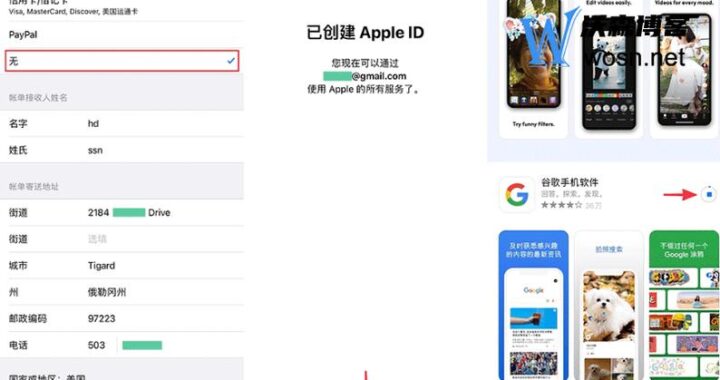Click the @gmail.com address text
This screenshot has height=380, width=720.
[379, 76]
